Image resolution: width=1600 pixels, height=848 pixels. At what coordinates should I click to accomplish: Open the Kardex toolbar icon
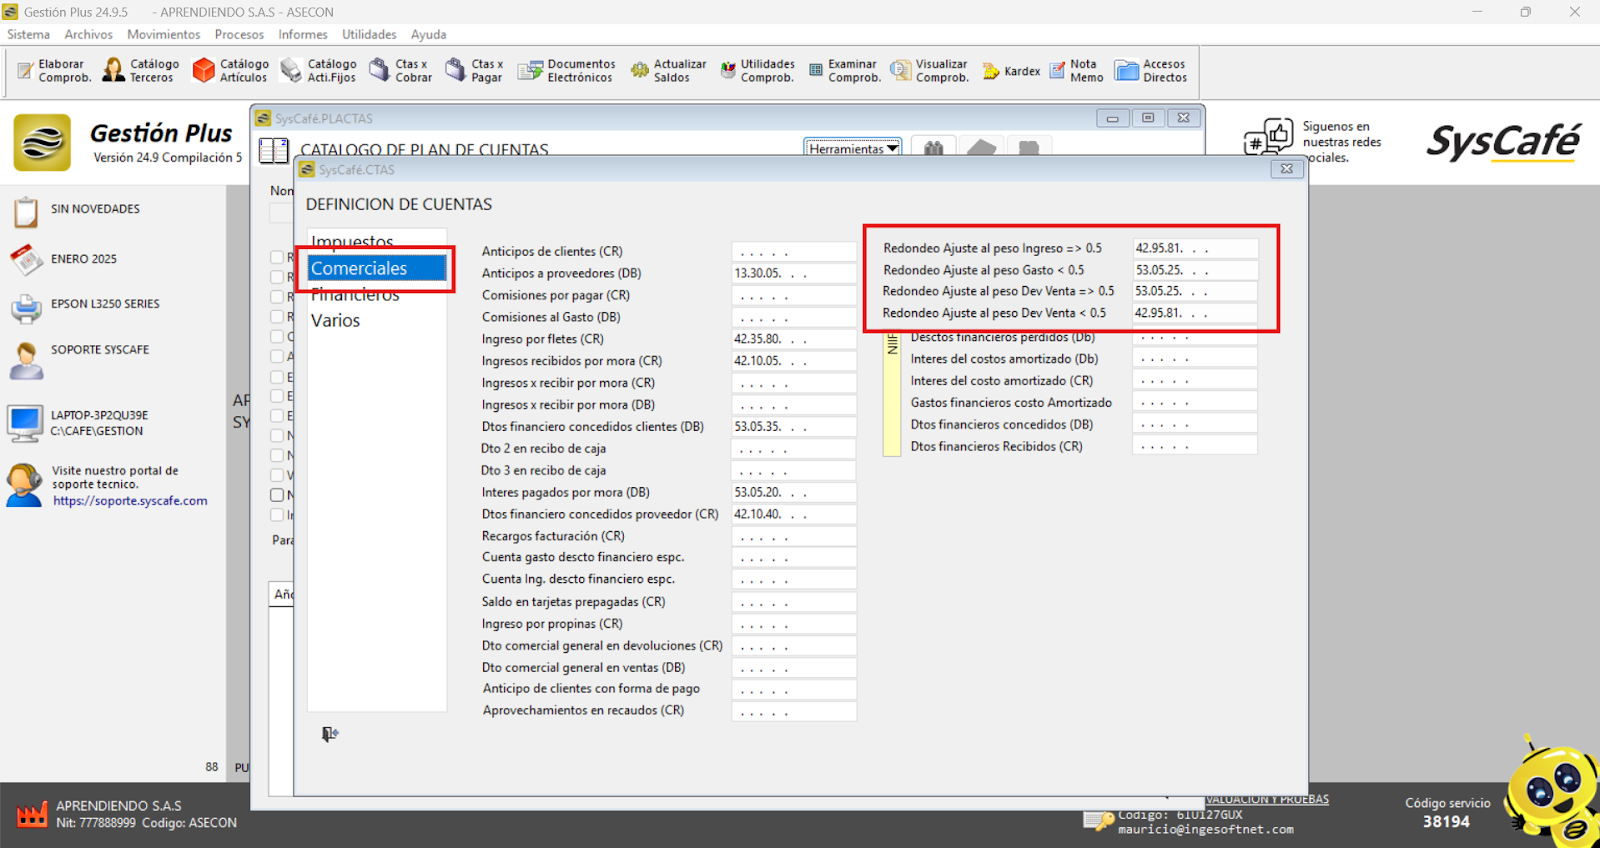[1011, 71]
